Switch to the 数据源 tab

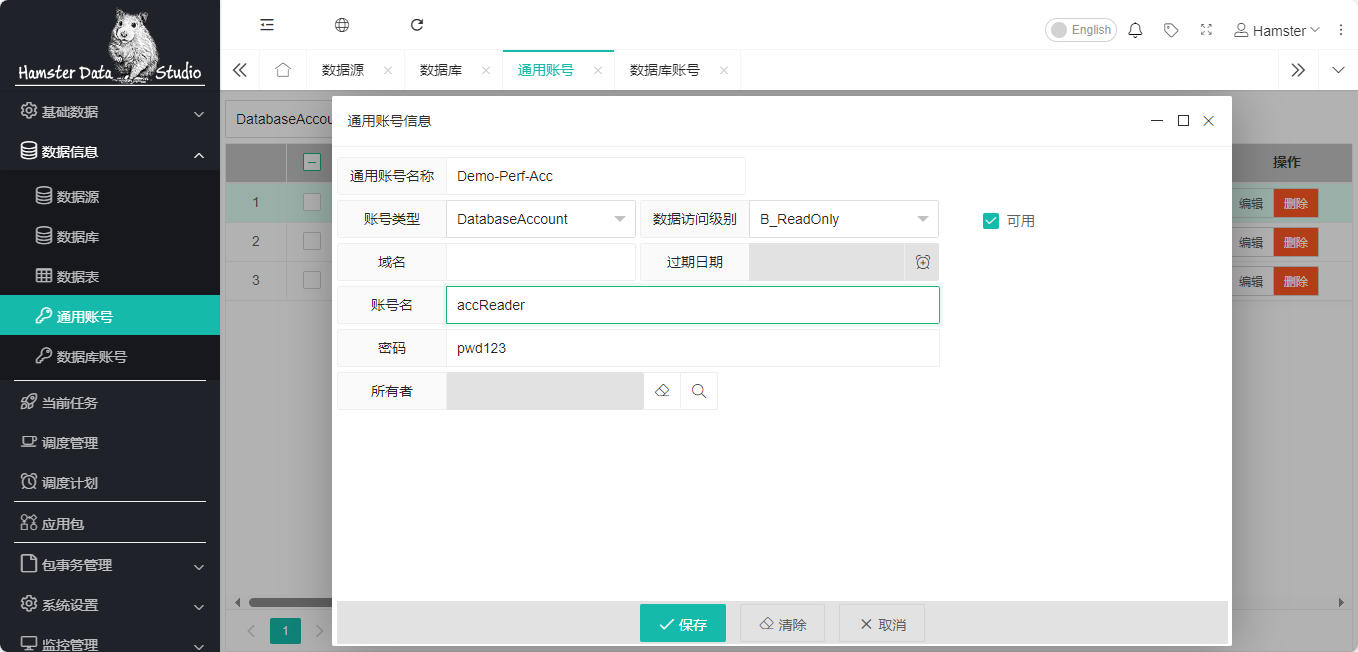click(x=343, y=71)
